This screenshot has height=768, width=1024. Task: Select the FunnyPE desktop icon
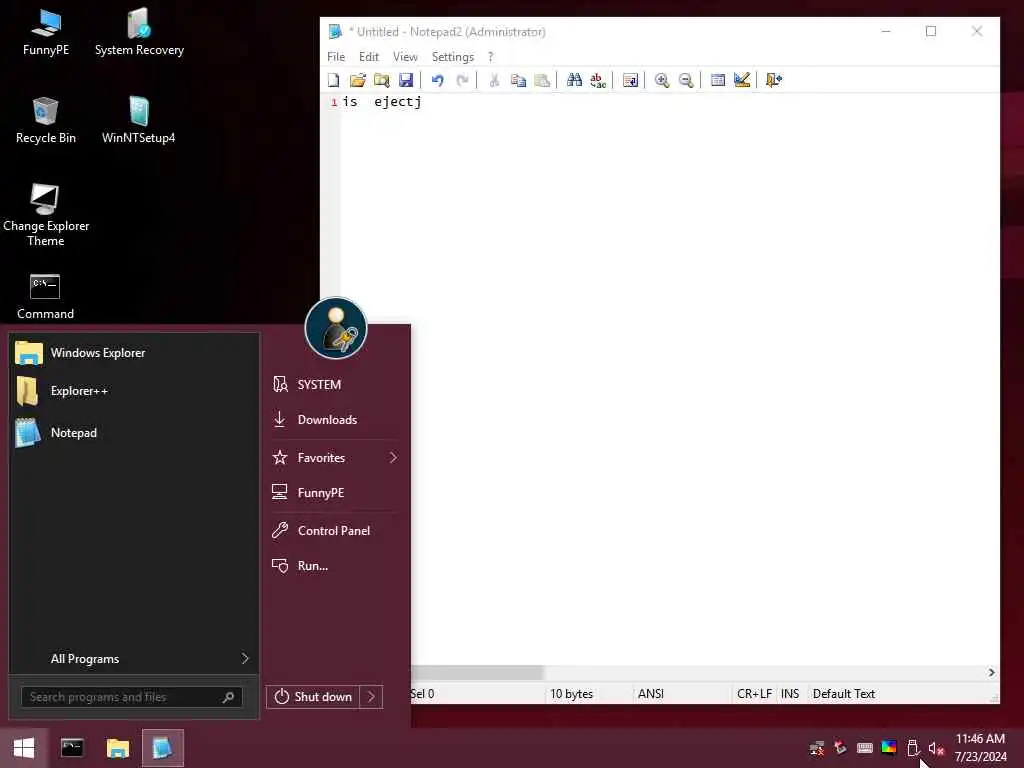click(46, 33)
